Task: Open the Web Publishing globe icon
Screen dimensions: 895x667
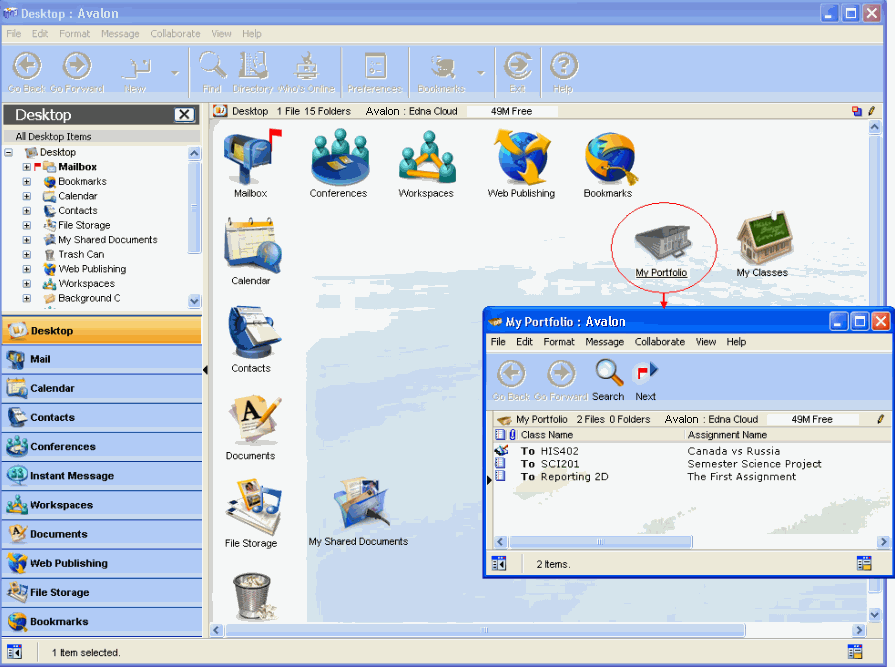Action: (521, 158)
